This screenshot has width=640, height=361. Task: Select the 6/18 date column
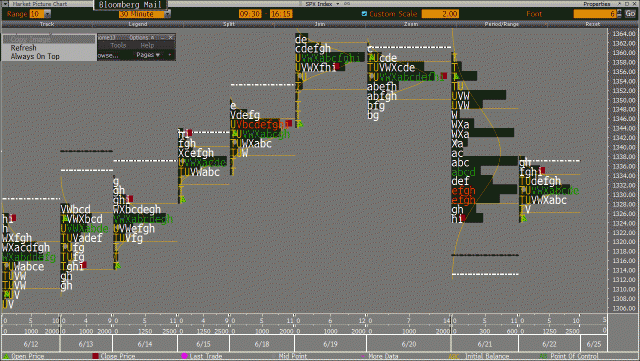(x=262, y=344)
